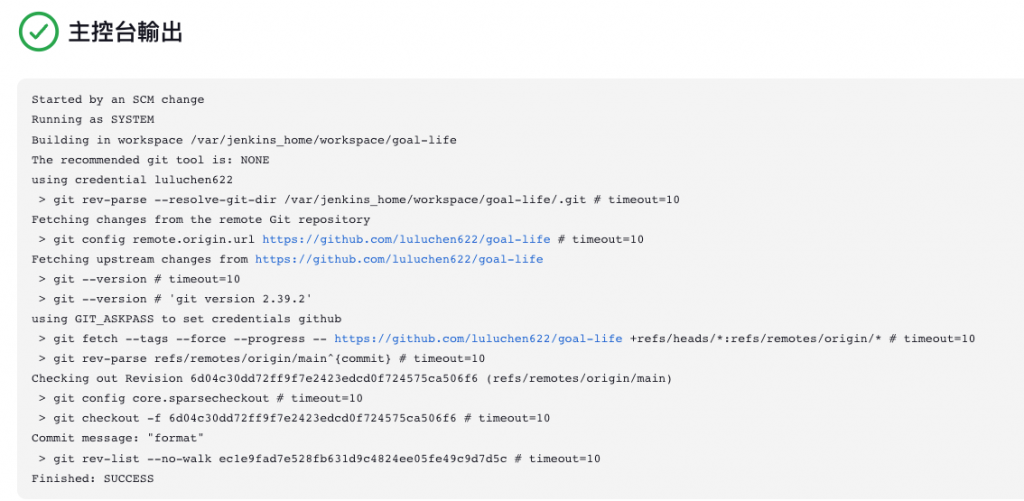Open the GitHub link in the git fetch line
Viewport: 1024px width, 501px height.
(x=479, y=339)
